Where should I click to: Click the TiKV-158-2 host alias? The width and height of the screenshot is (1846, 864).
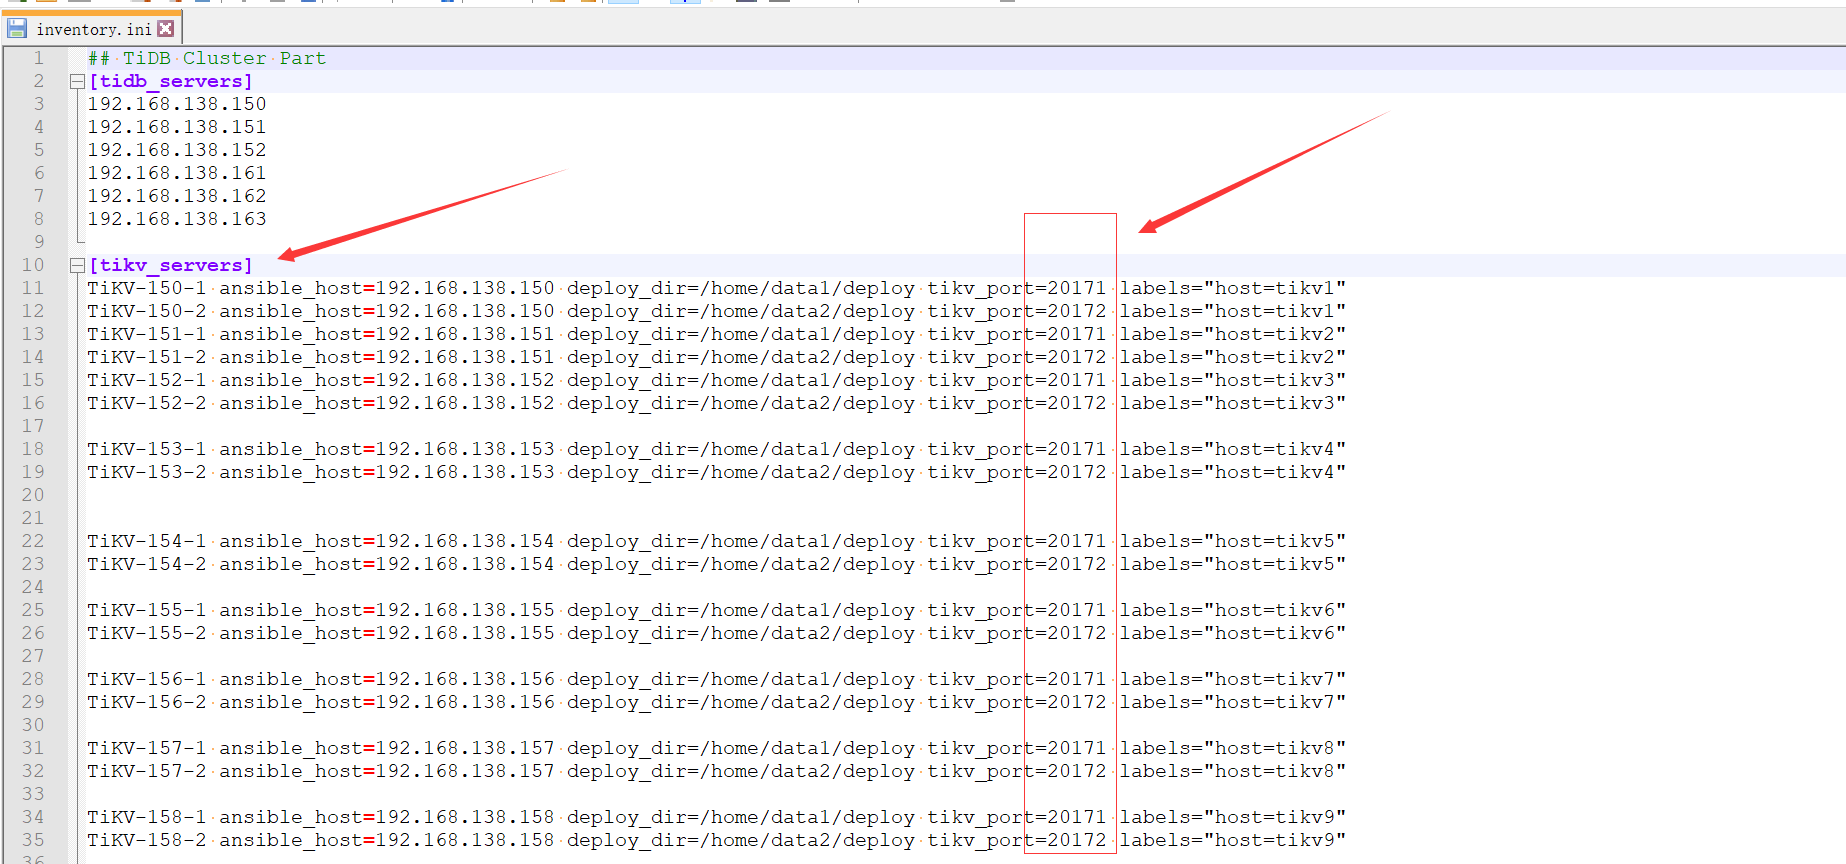(147, 840)
